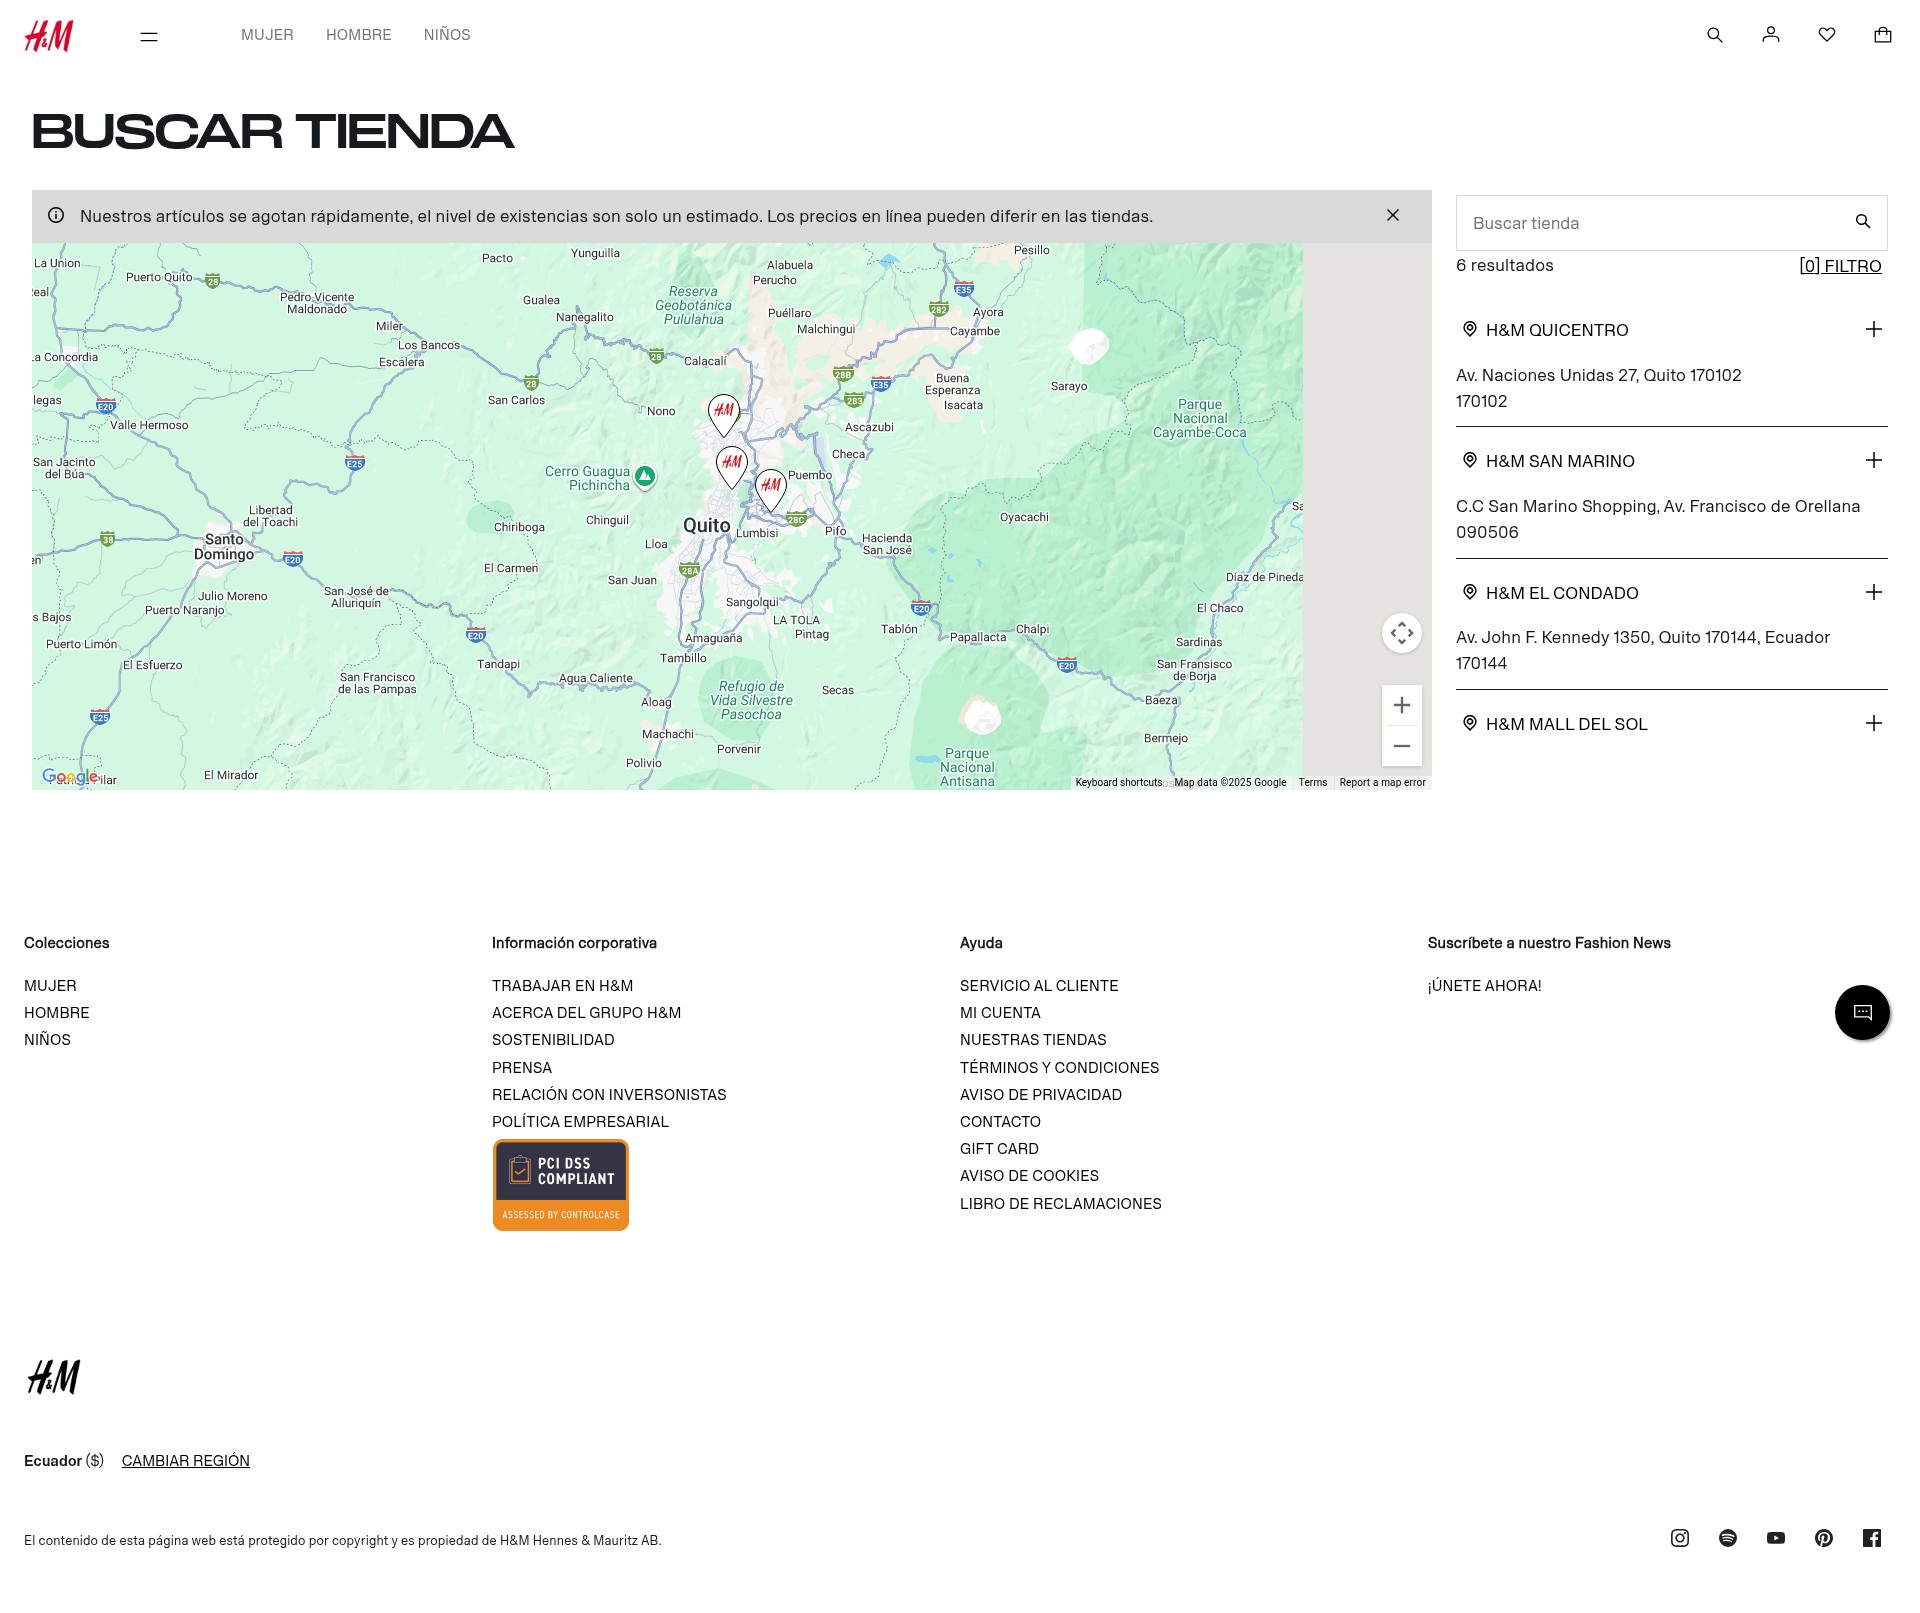Click Report a map error
The width and height of the screenshot is (1920, 1613).
[x=1382, y=783]
